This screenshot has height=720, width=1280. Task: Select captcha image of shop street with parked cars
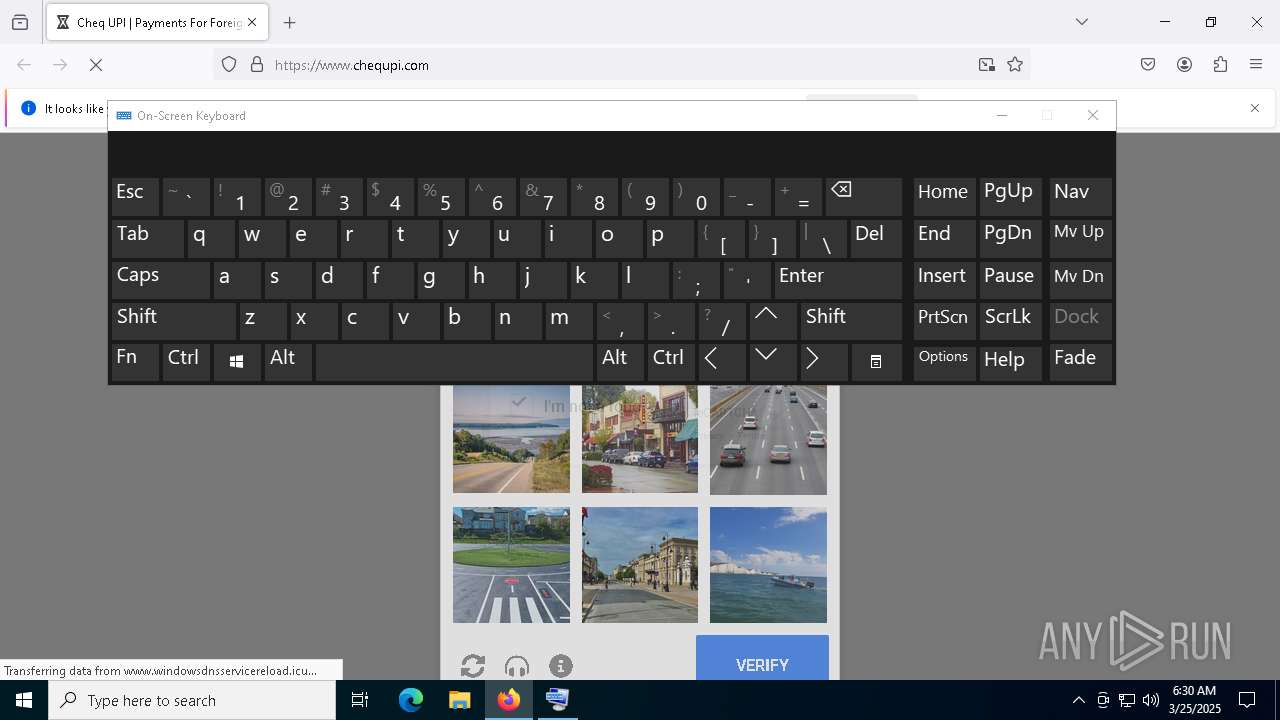tap(640, 439)
